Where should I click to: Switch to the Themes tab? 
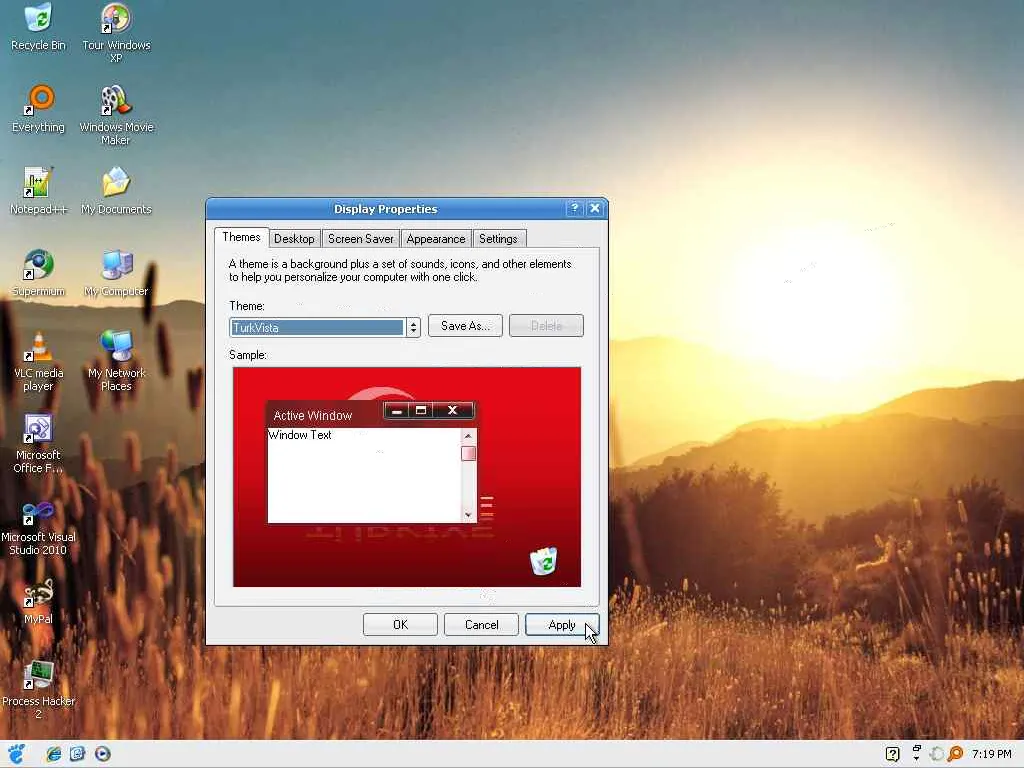pos(241,237)
